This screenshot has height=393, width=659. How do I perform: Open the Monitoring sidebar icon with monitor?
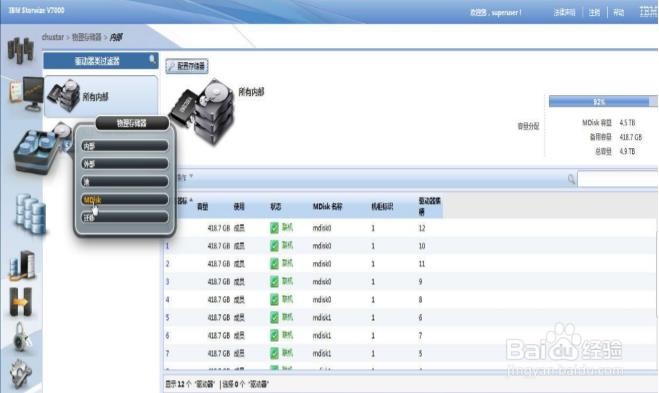coord(26,93)
